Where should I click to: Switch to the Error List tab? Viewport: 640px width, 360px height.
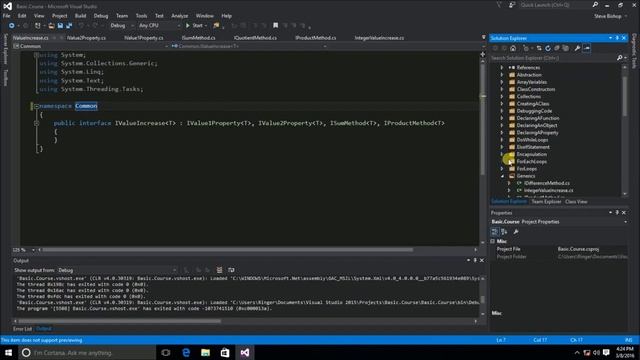22,329
